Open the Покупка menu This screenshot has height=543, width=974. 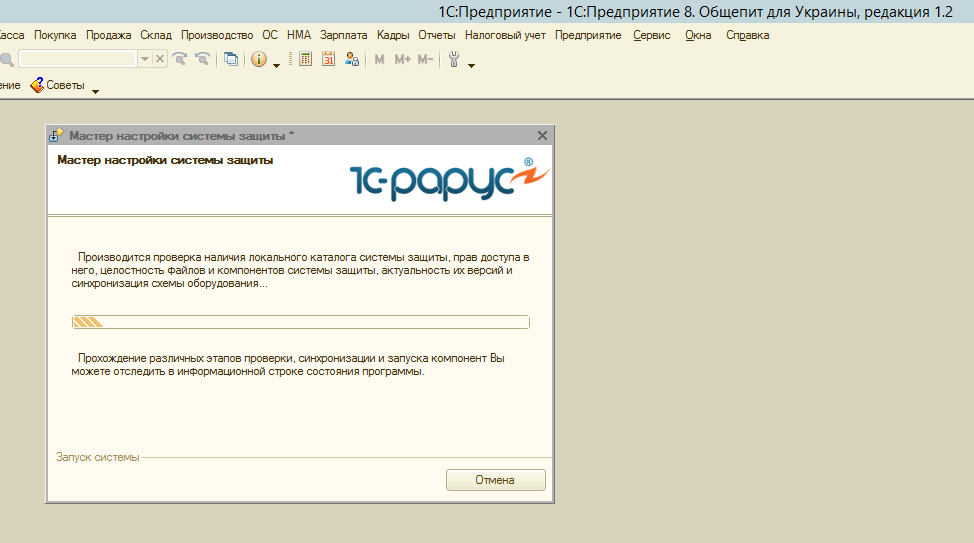click(x=55, y=35)
